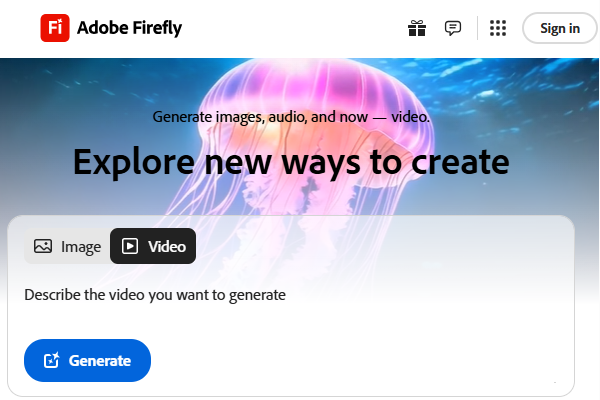Open the Adobe apps grid switcher

(x=498, y=28)
